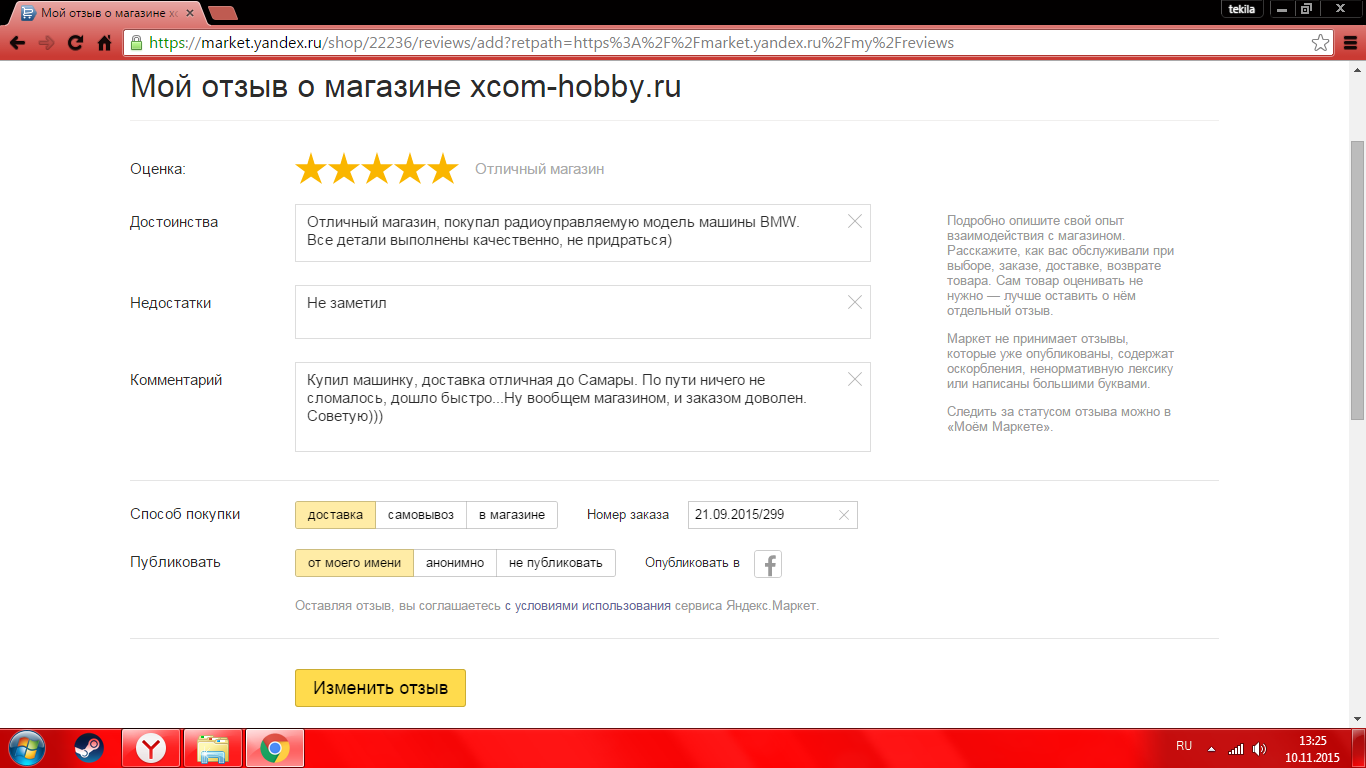1366x768 pixels.
Task: Open File Explorer from the taskbar
Action: point(213,748)
